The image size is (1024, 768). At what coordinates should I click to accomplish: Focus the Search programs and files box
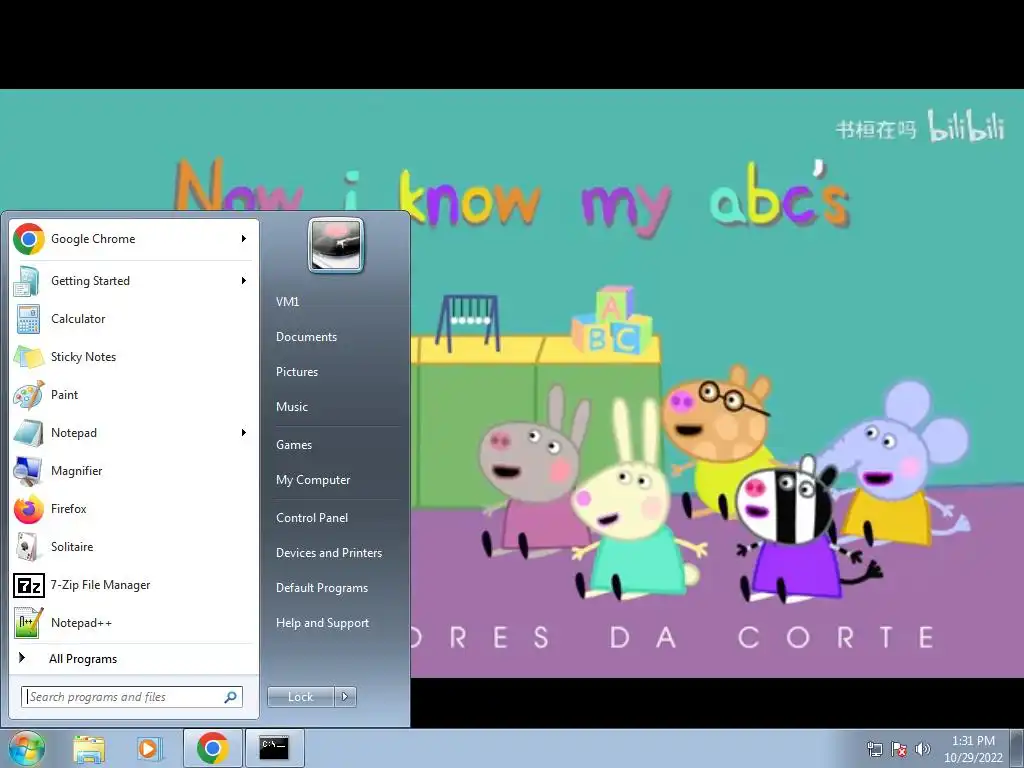coord(131,697)
